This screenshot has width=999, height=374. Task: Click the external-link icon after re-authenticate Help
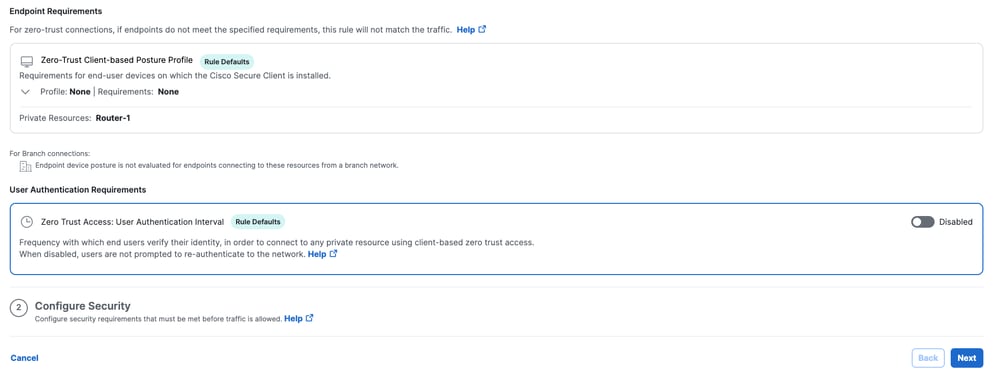(x=333, y=254)
